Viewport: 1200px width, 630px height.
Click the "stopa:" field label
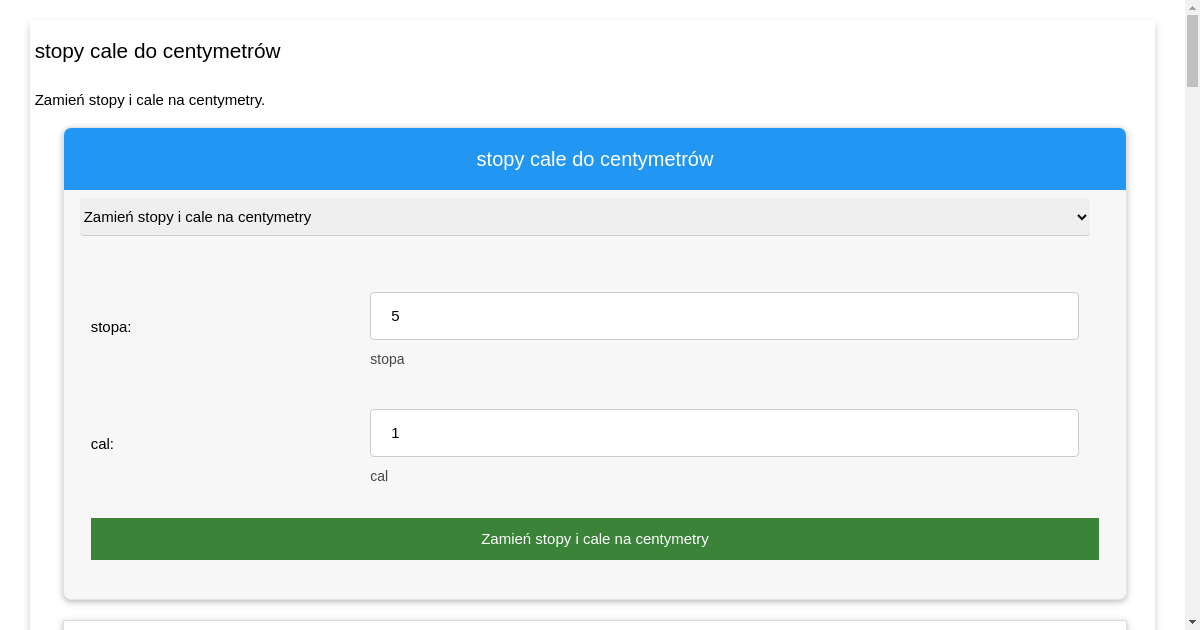111,327
